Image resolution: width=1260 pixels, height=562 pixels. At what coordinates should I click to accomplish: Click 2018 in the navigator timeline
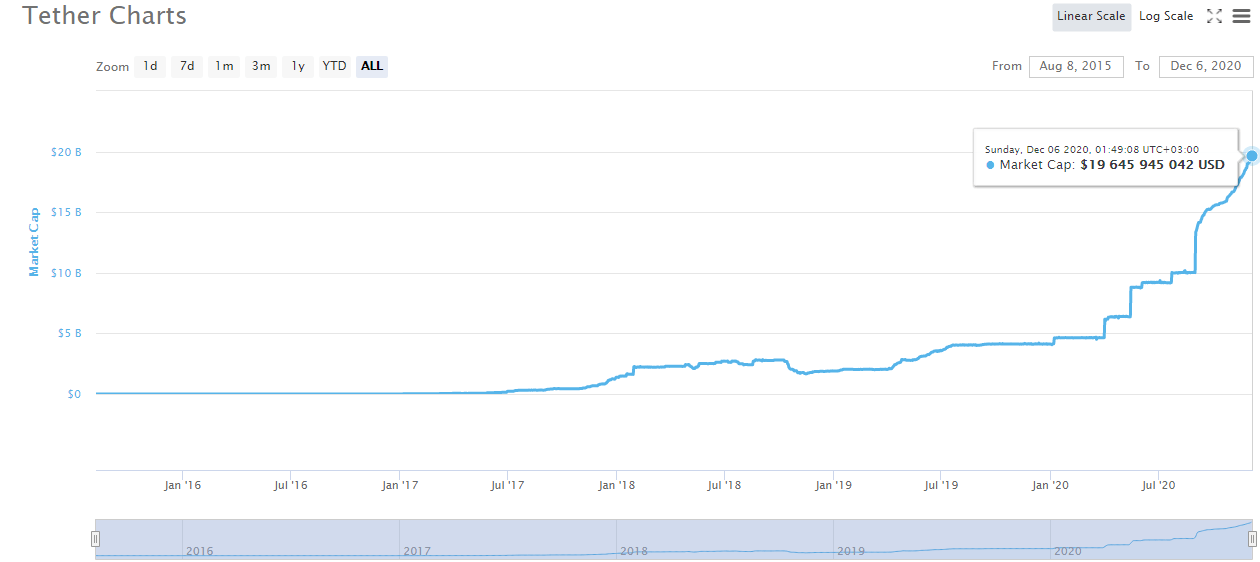tap(634, 551)
